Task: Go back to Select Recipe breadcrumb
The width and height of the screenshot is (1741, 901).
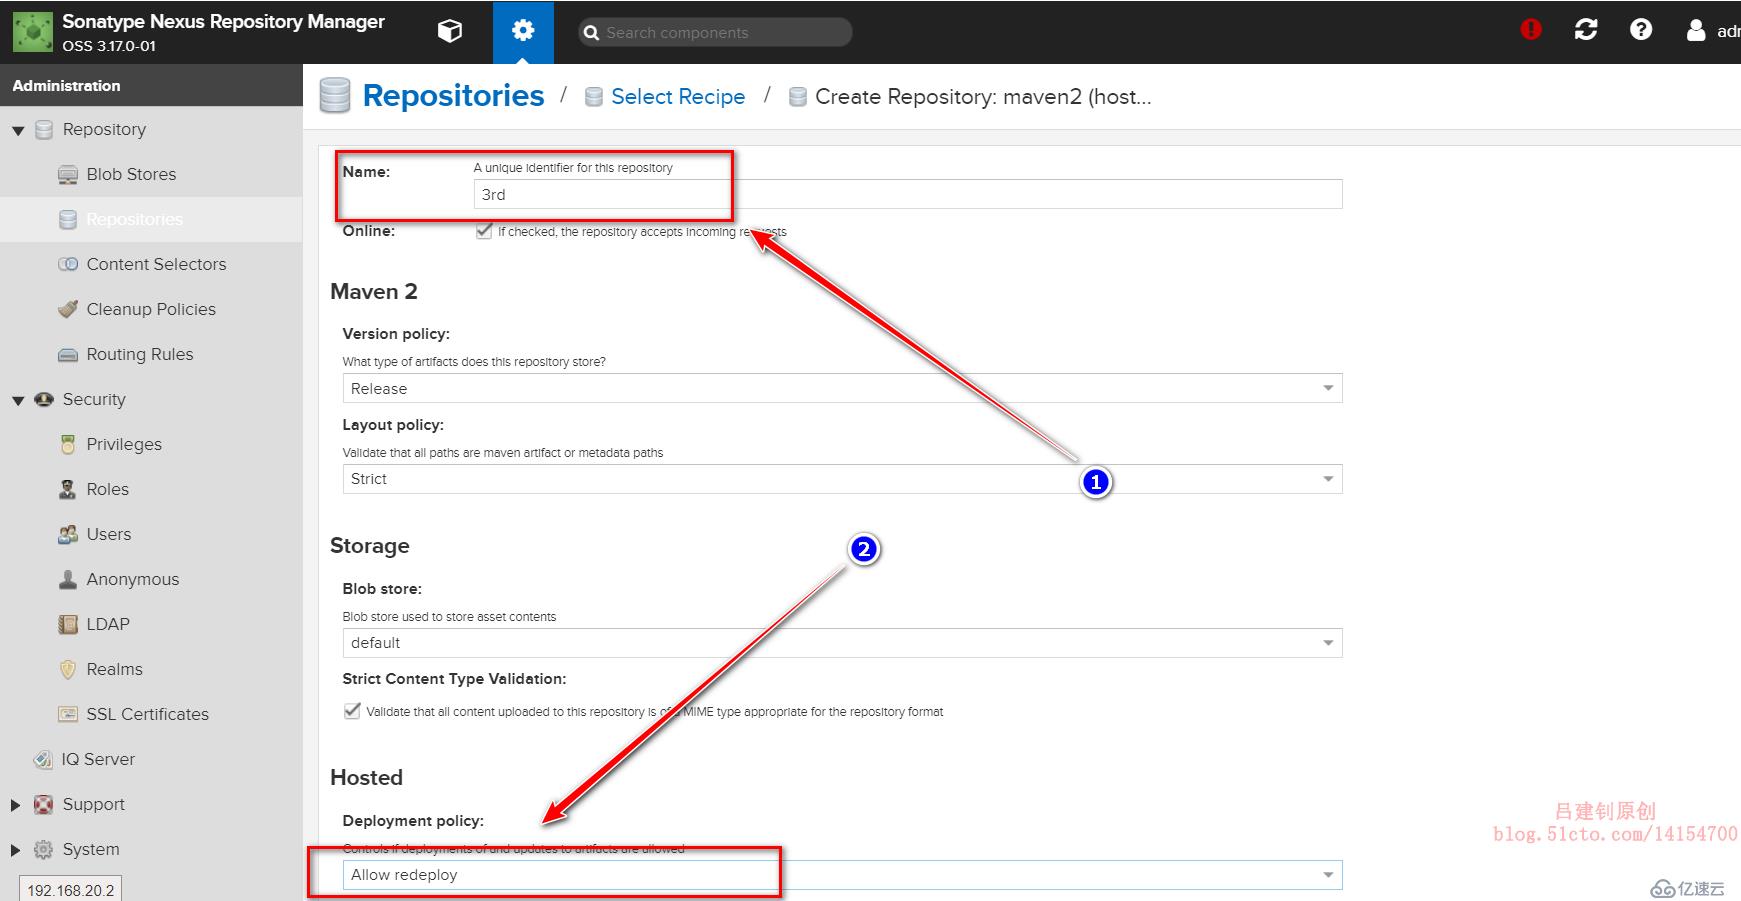Action: [x=678, y=97]
